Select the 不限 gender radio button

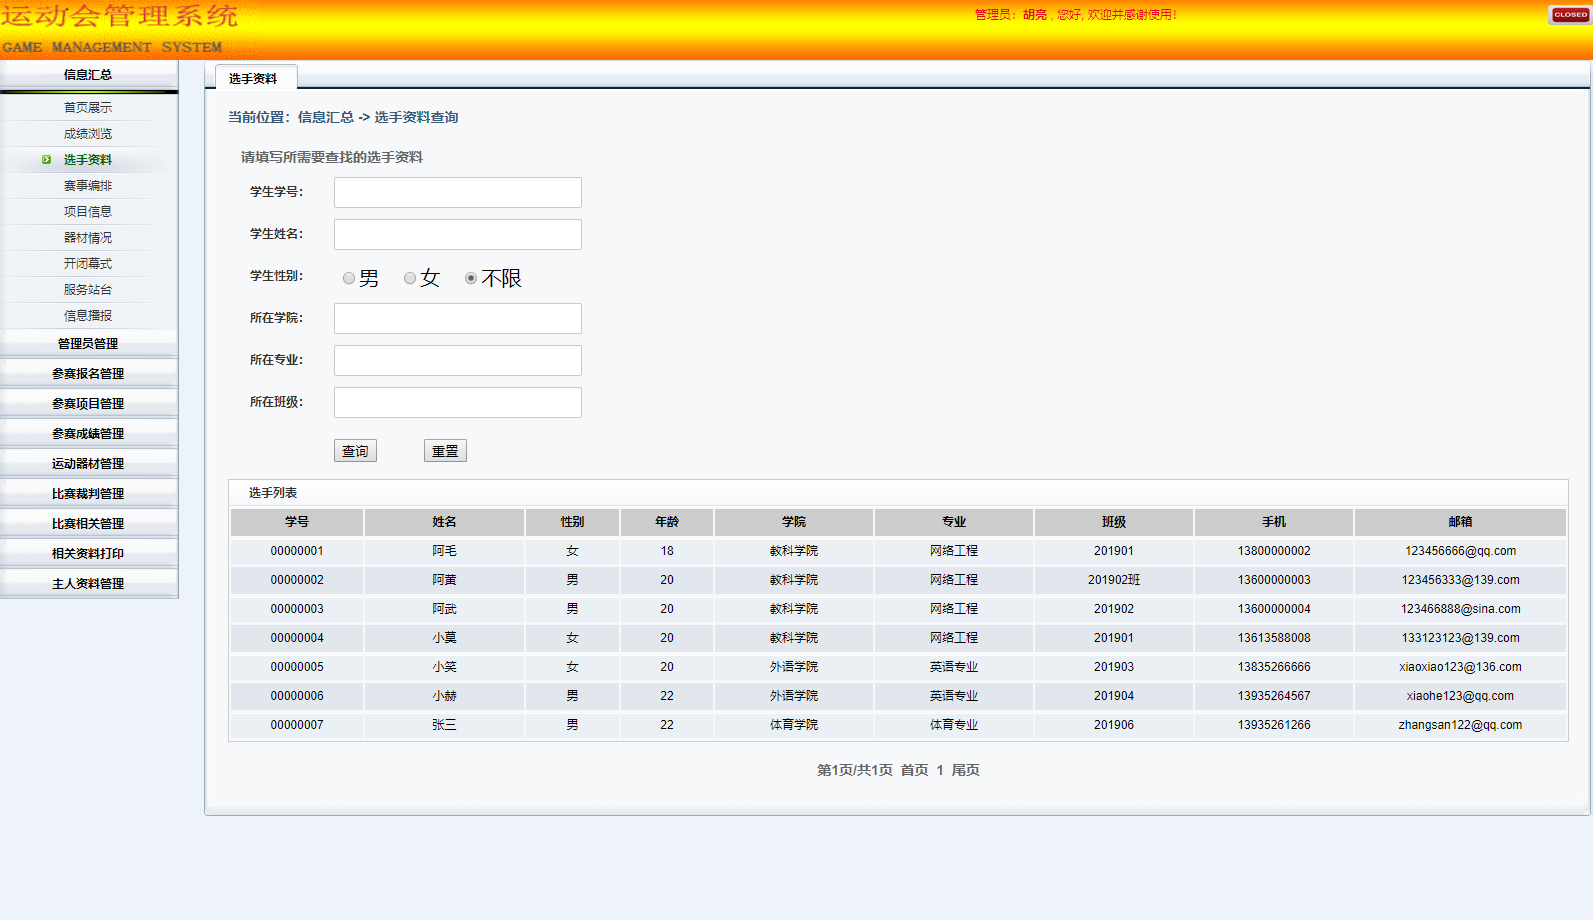pos(471,279)
